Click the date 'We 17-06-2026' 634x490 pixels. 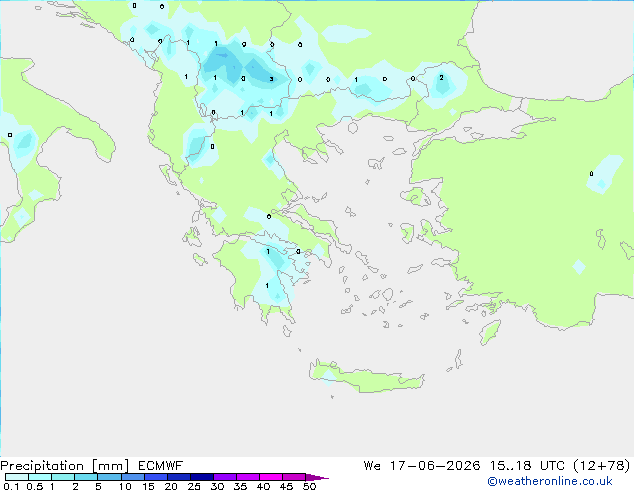[x=422, y=466]
